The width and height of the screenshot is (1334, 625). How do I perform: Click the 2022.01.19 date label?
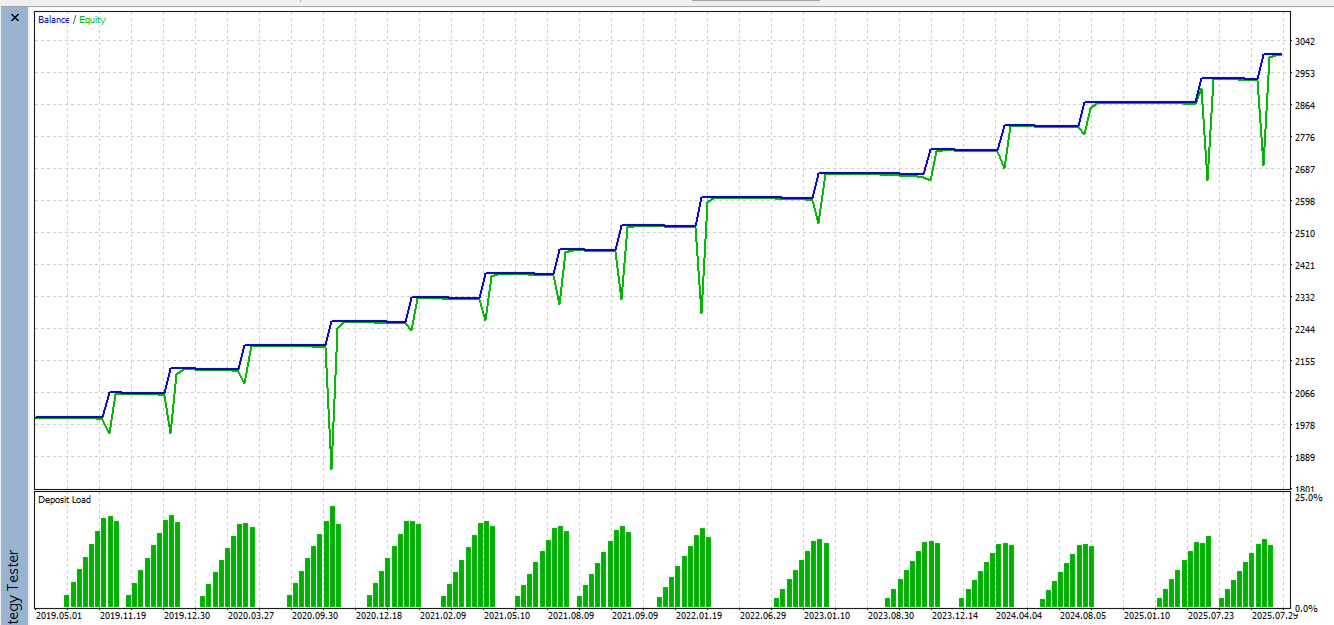pos(700,616)
